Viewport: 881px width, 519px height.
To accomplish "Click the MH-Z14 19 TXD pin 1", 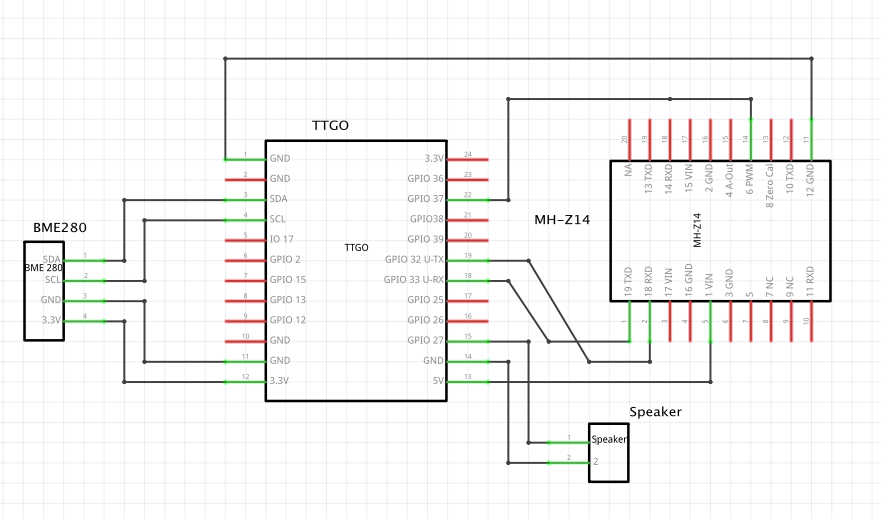I will [629, 321].
